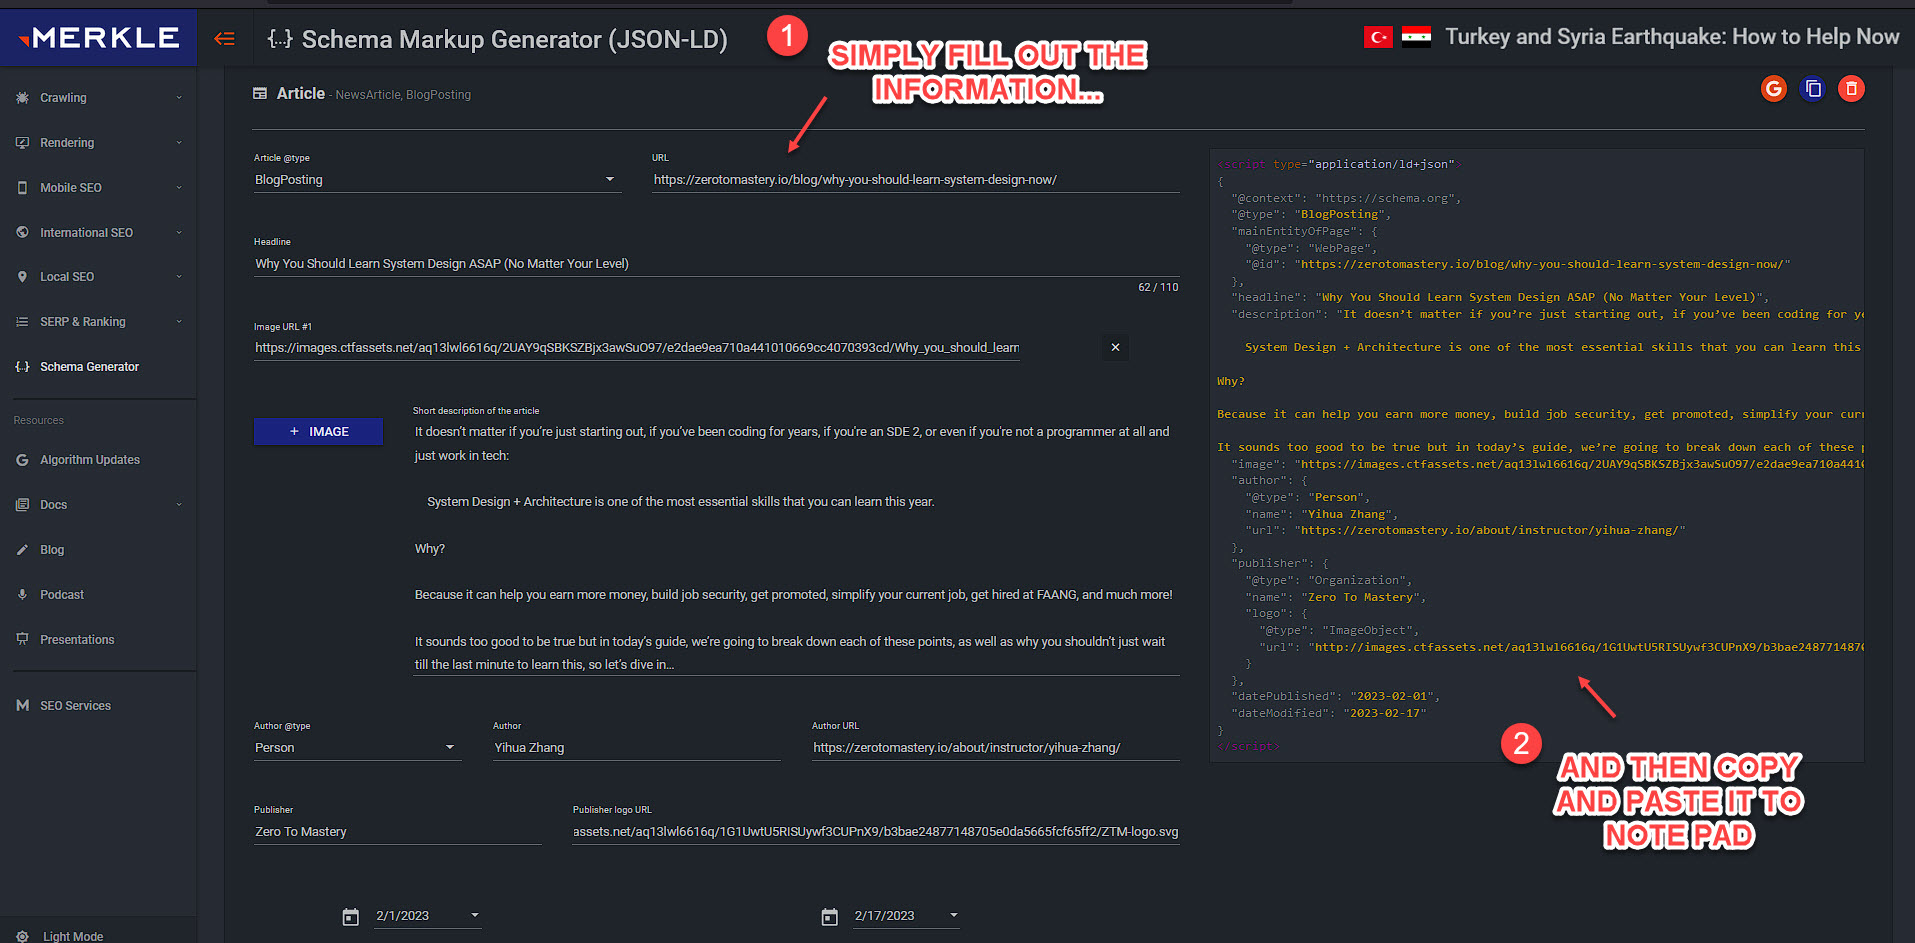Open the Presentations sidebar link

tap(98, 639)
